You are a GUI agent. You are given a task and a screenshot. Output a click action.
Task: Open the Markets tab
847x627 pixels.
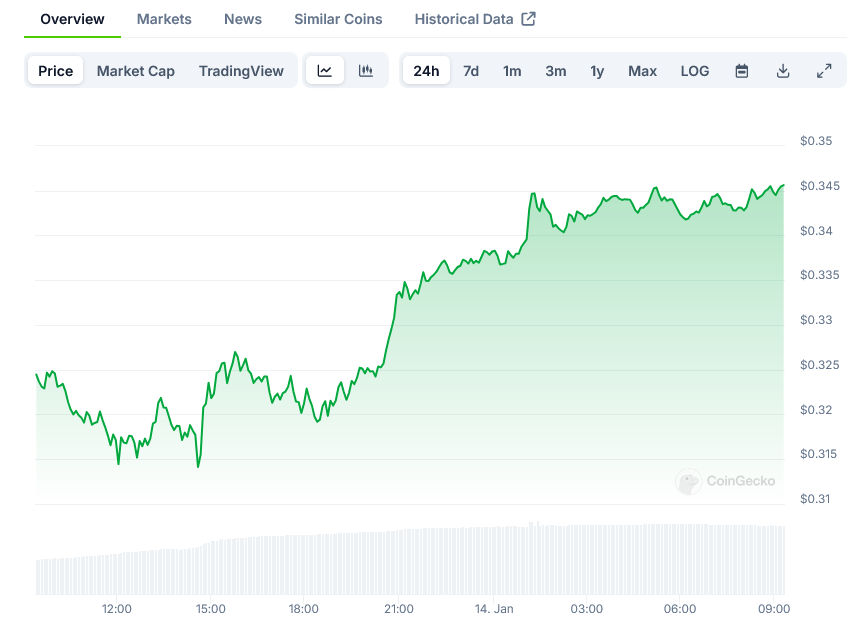(164, 19)
